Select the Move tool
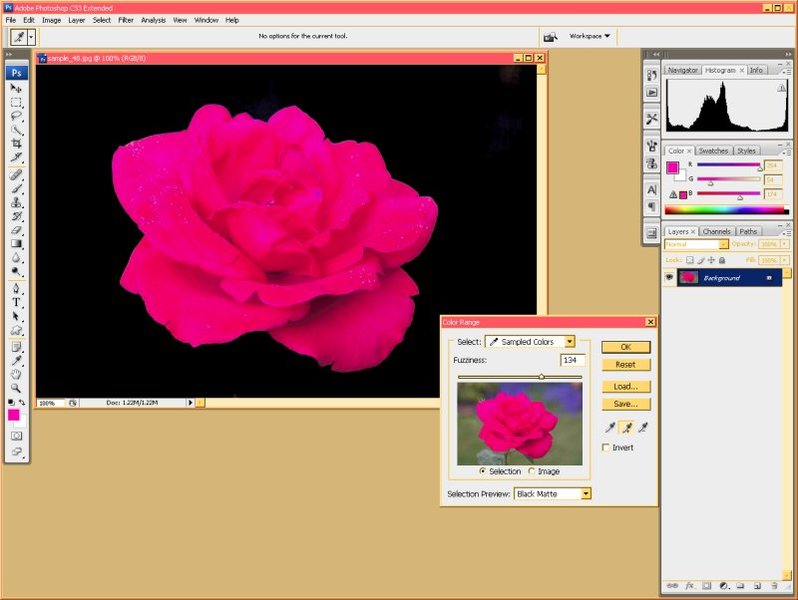The height and width of the screenshot is (600, 798). pyautogui.click(x=17, y=88)
